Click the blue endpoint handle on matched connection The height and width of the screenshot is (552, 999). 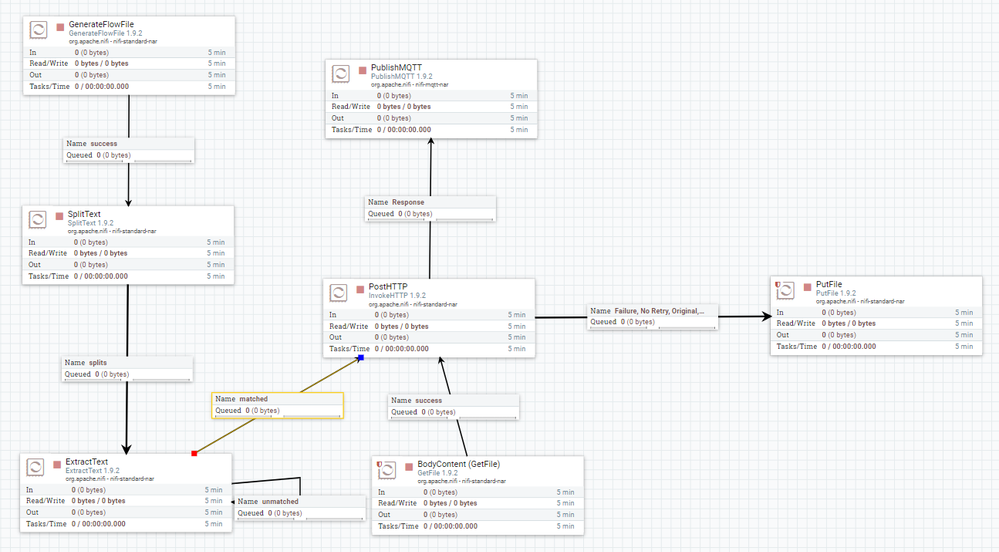pos(361,358)
